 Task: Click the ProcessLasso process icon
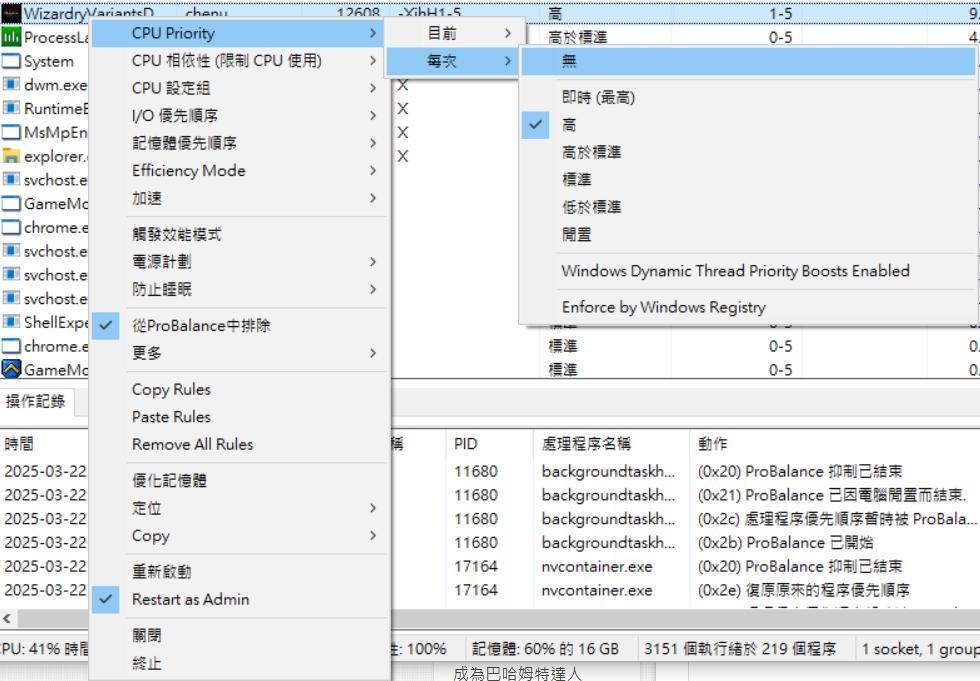[11, 37]
